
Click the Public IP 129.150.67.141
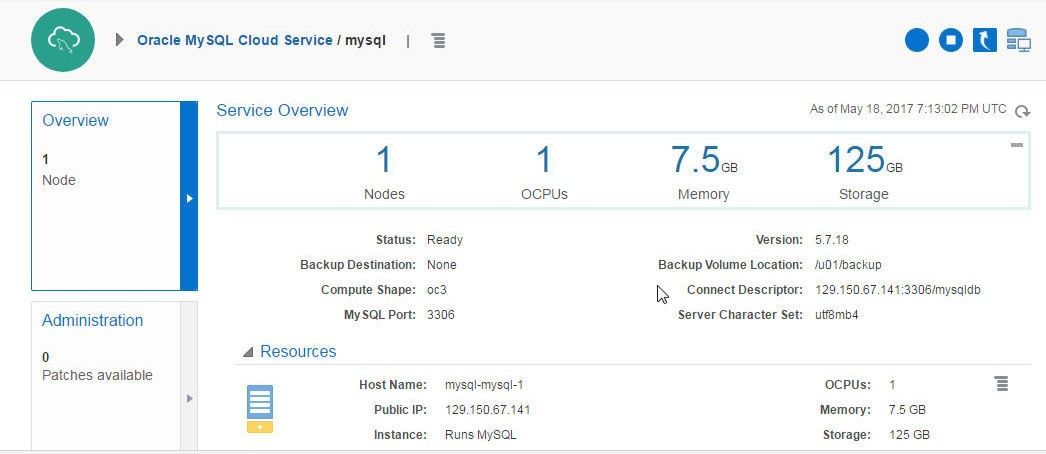tap(488, 410)
